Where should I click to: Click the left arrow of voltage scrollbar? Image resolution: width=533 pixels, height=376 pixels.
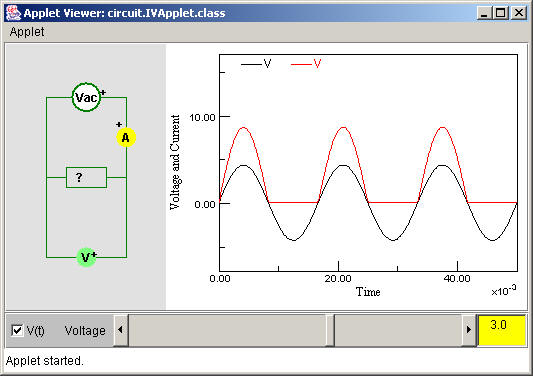coord(121,330)
